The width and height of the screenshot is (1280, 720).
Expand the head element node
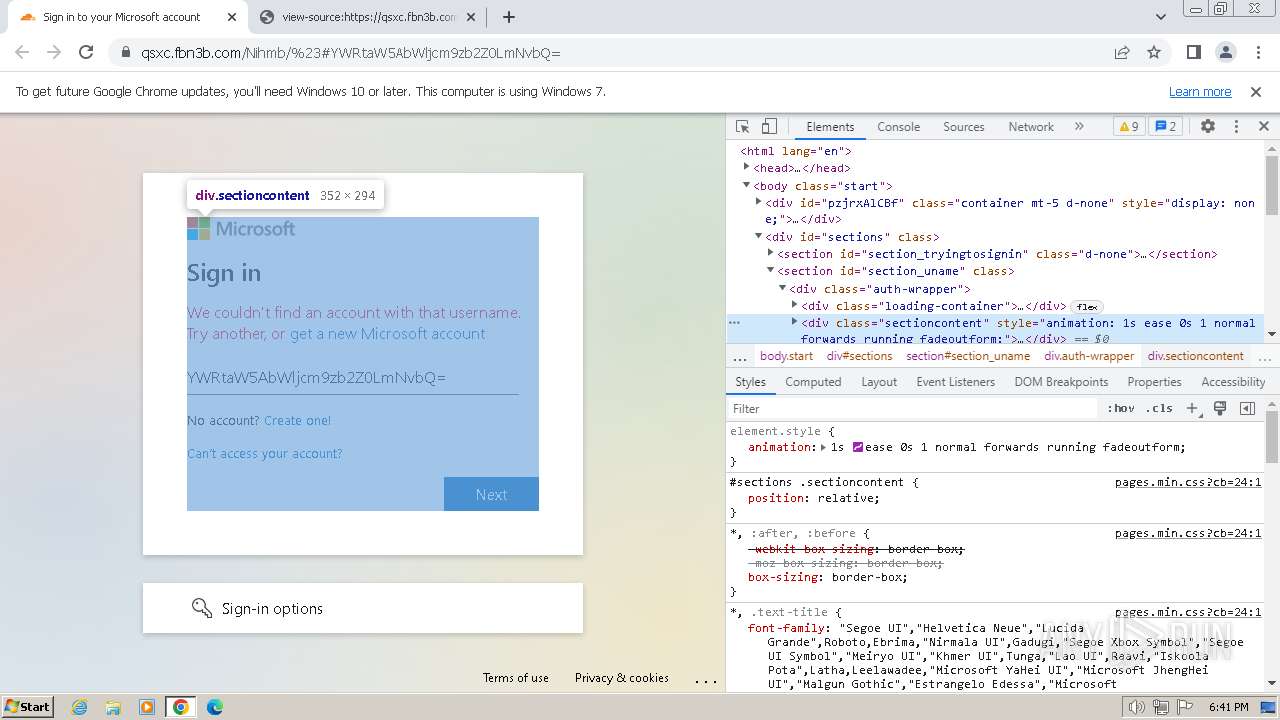(746, 167)
